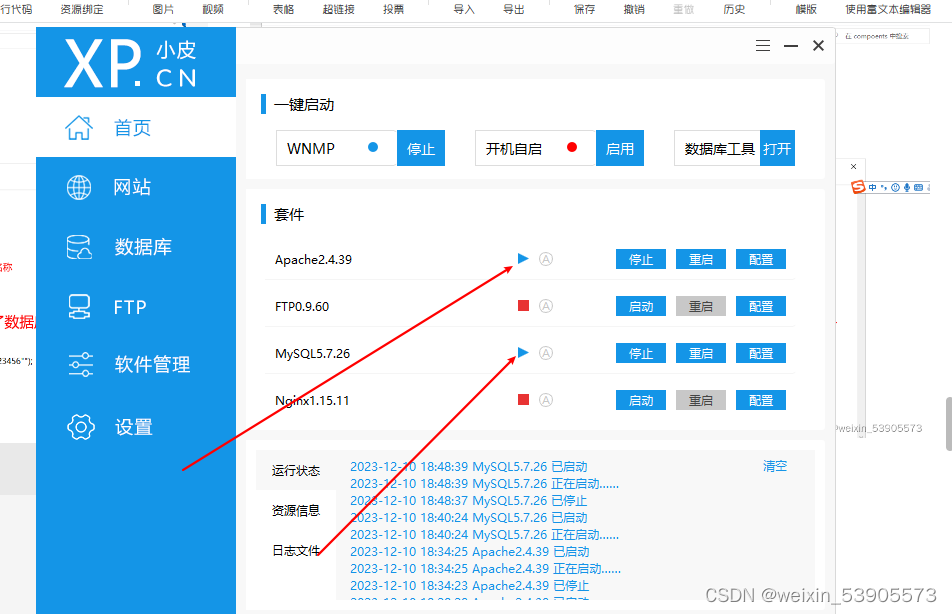Stop WNMP with 停止 button

click(x=421, y=148)
